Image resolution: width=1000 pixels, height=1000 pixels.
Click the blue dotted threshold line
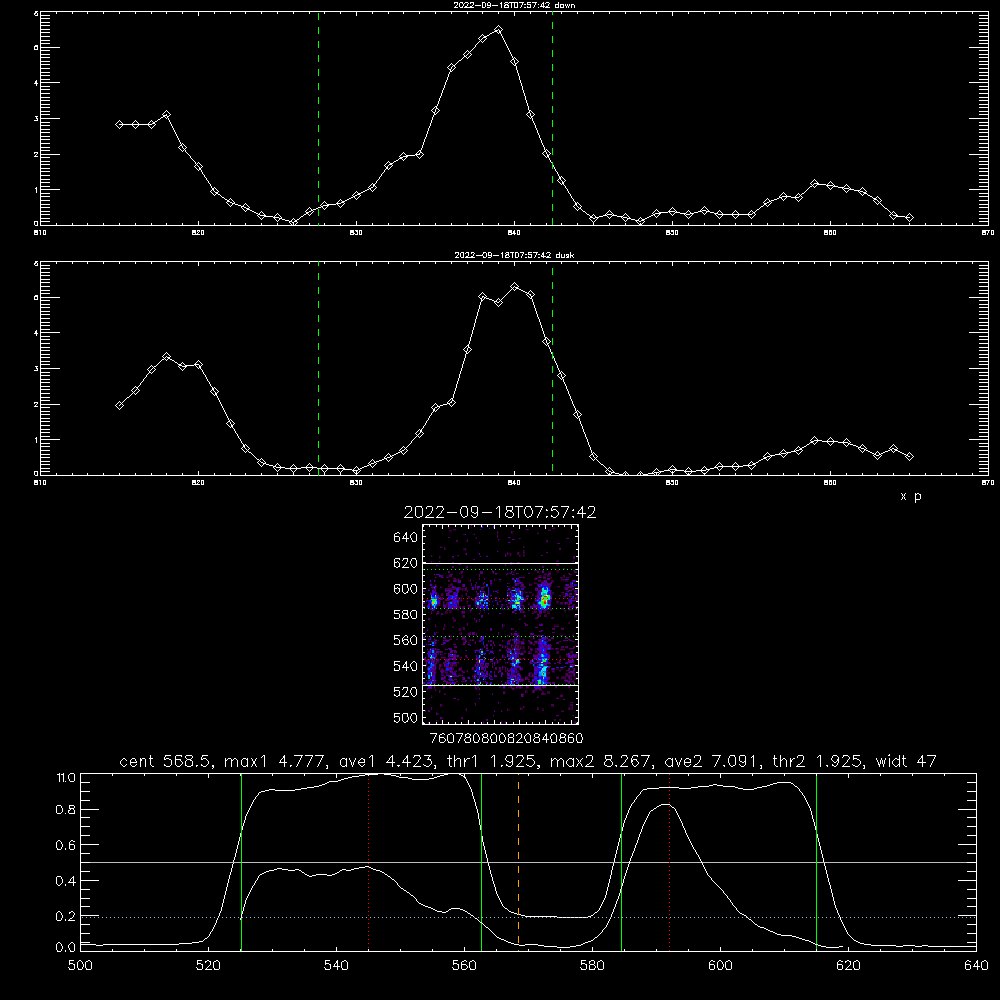coord(528,917)
